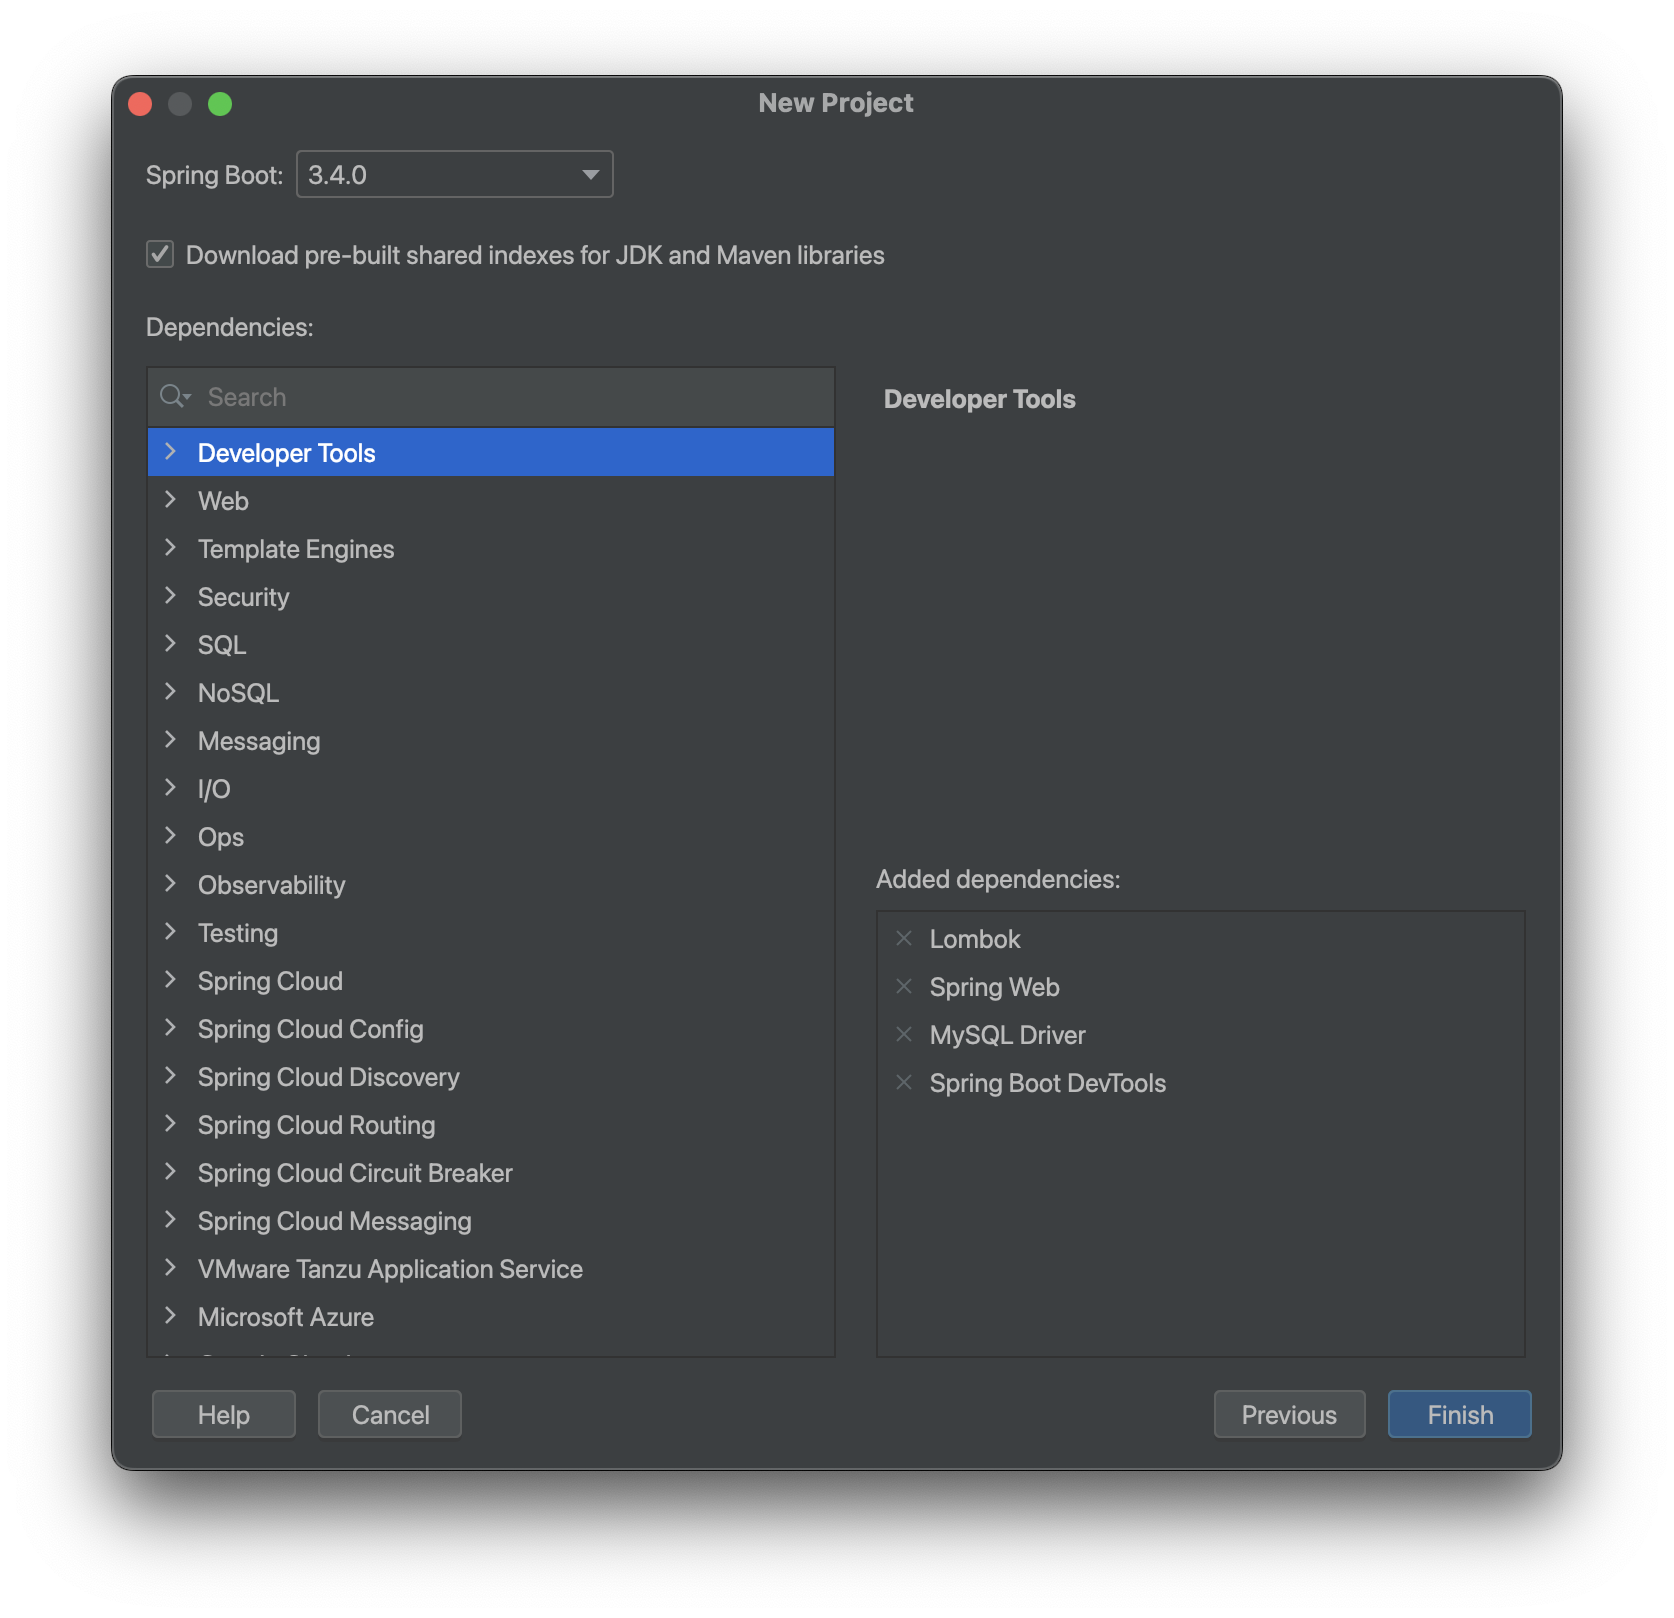Viewport: 1674px width, 1618px height.
Task: Select Lombok text in added dependencies
Action: (975, 939)
